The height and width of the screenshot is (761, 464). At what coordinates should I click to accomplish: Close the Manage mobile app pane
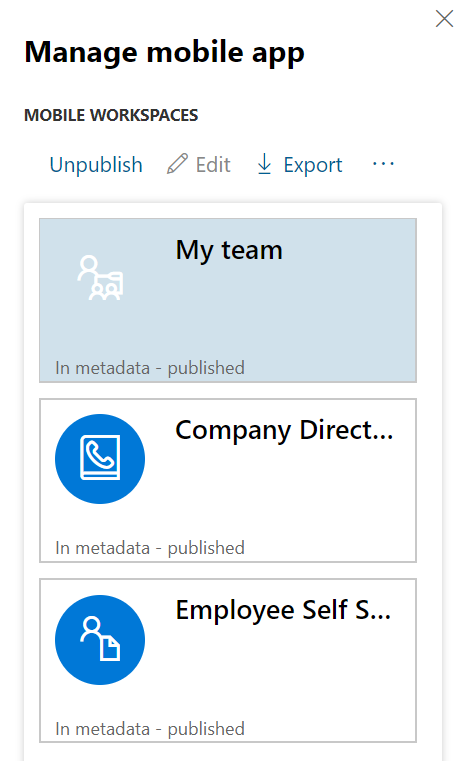(x=444, y=19)
